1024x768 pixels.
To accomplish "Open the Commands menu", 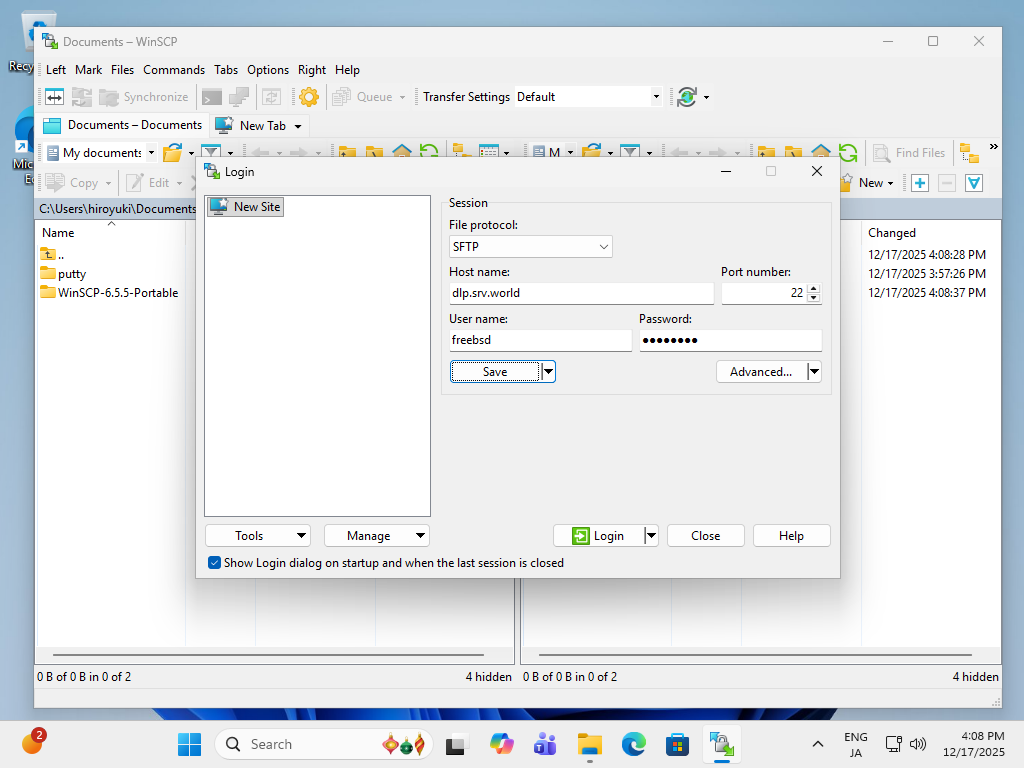I will (x=174, y=70).
